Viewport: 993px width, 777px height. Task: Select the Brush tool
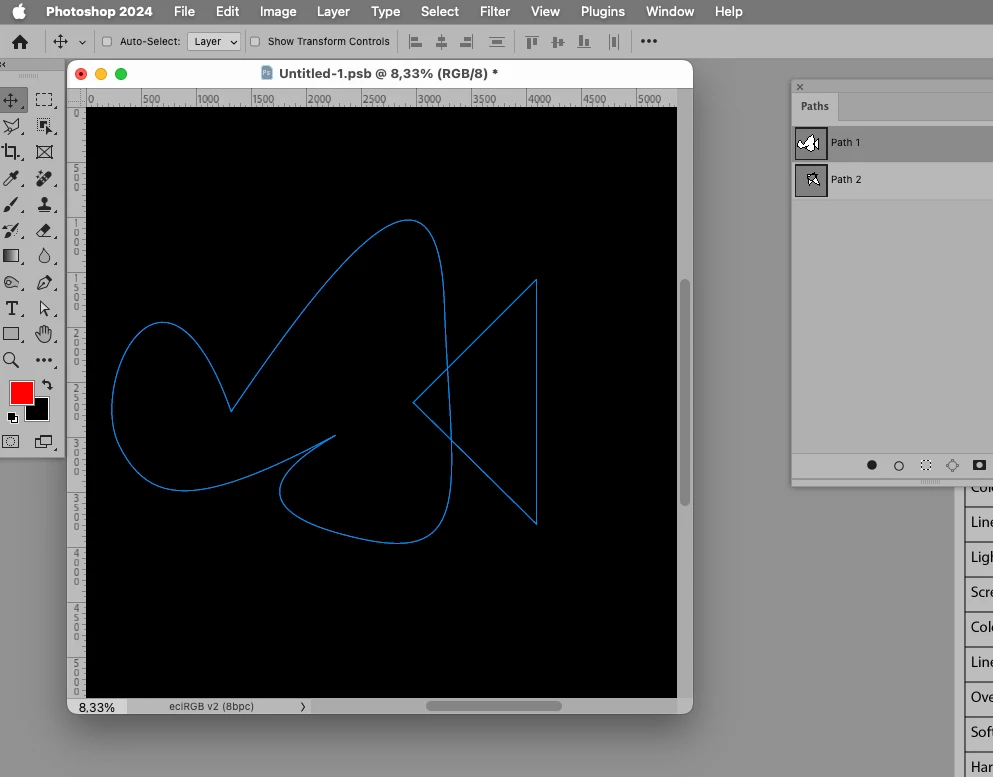pos(11,205)
